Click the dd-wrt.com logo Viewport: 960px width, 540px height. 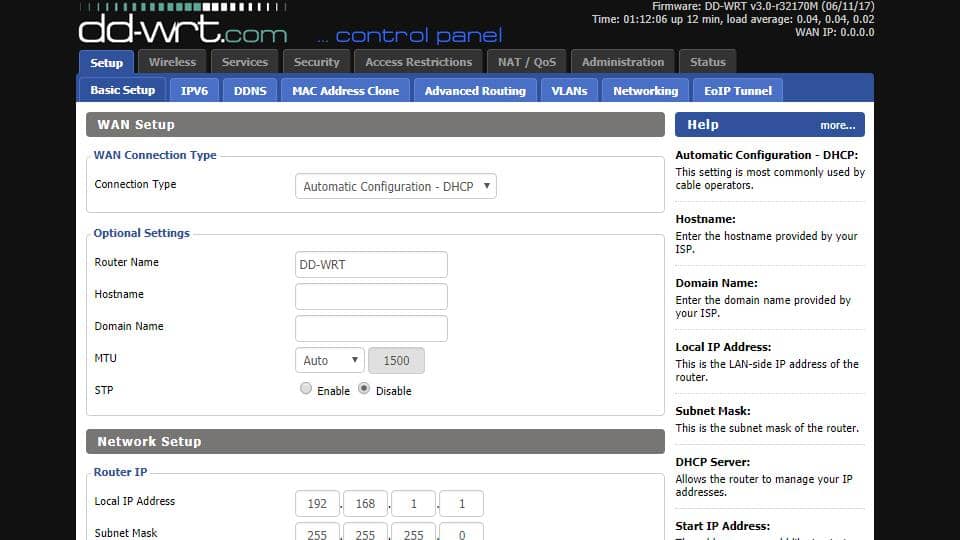(x=182, y=24)
